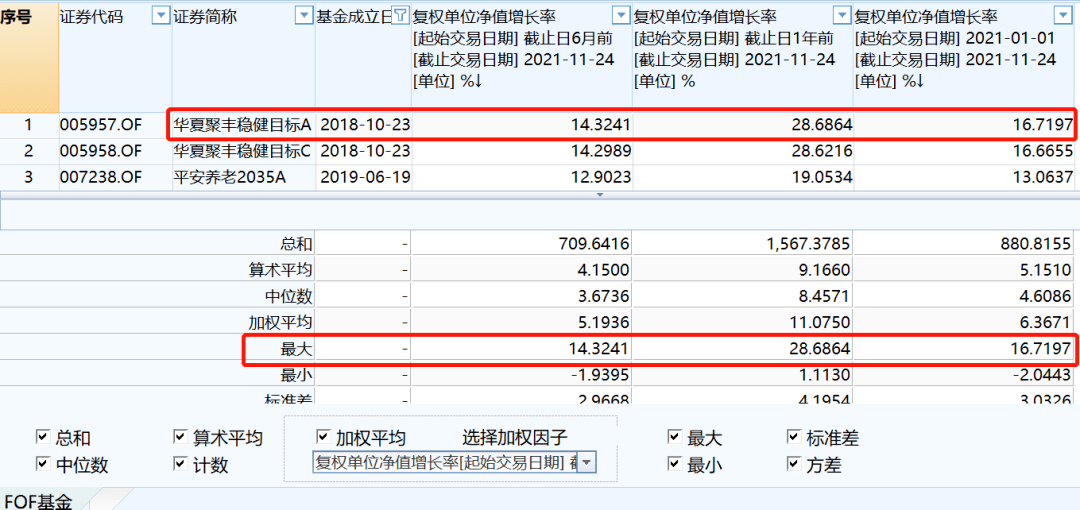Toggle the 最小 checkbox
The image size is (1080, 510).
click(674, 463)
